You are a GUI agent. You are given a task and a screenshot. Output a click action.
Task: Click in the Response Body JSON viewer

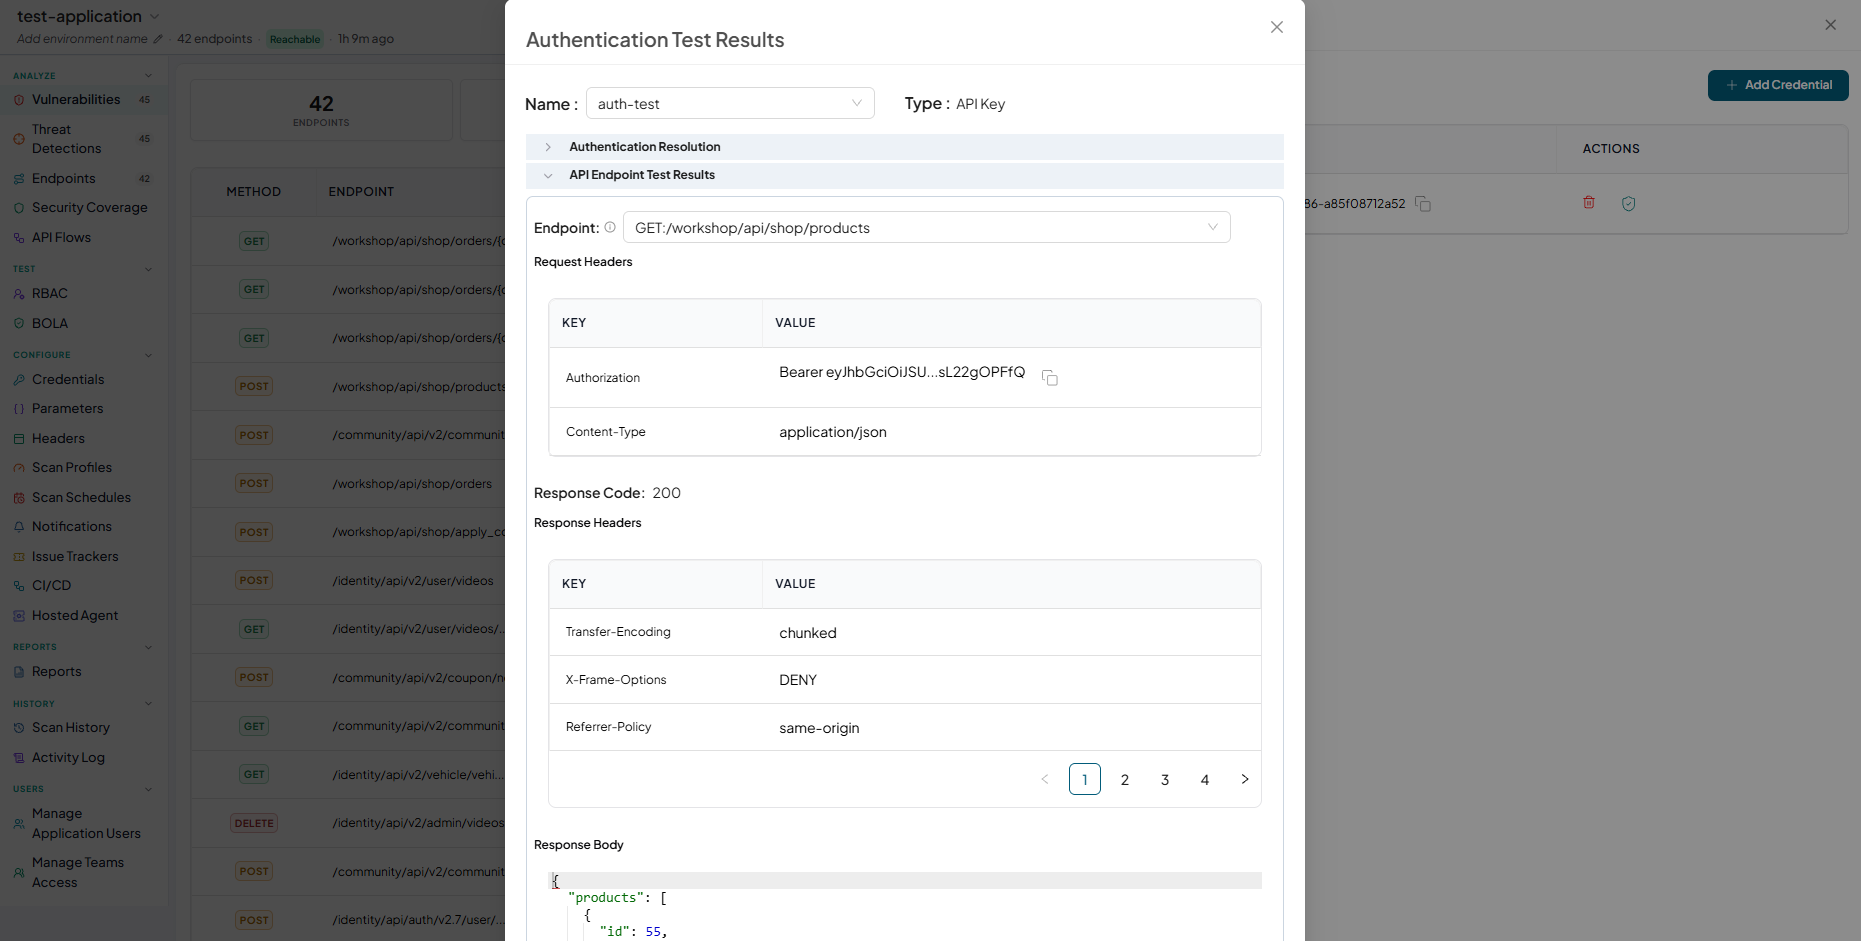(x=904, y=906)
